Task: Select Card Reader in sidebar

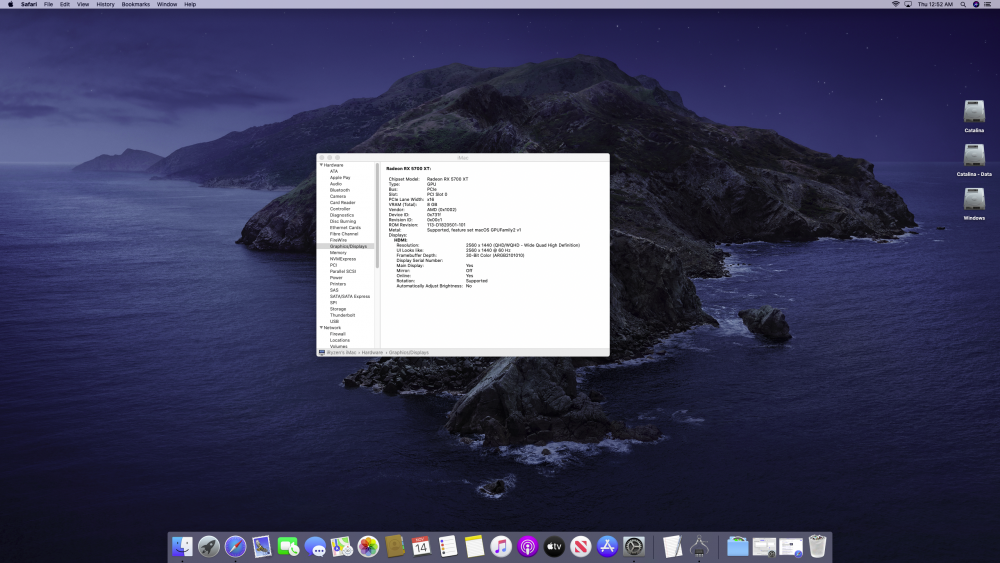Action: click(342, 202)
